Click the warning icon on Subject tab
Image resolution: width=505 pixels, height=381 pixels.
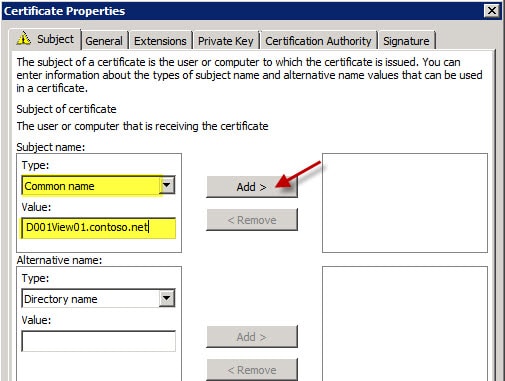(x=24, y=38)
